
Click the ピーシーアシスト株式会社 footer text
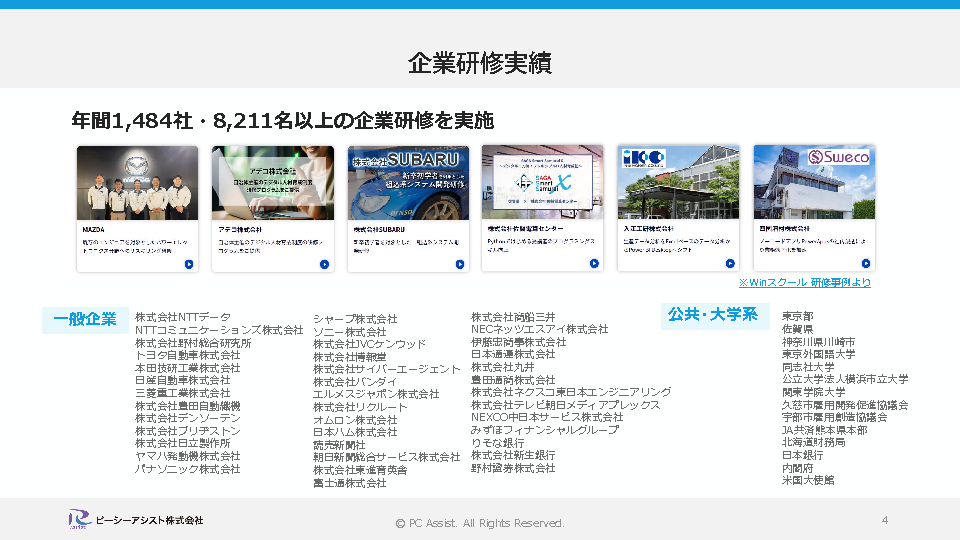[149, 520]
